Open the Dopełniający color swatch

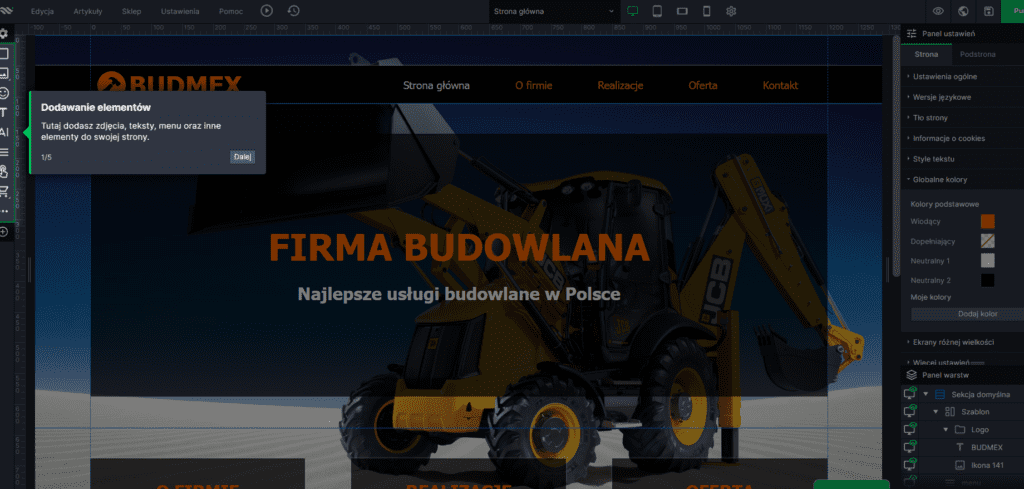pyautogui.click(x=987, y=241)
